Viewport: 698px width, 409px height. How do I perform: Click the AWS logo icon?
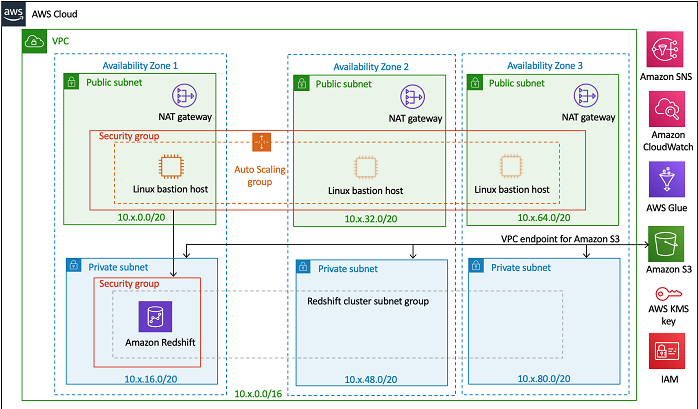[x=13, y=14]
